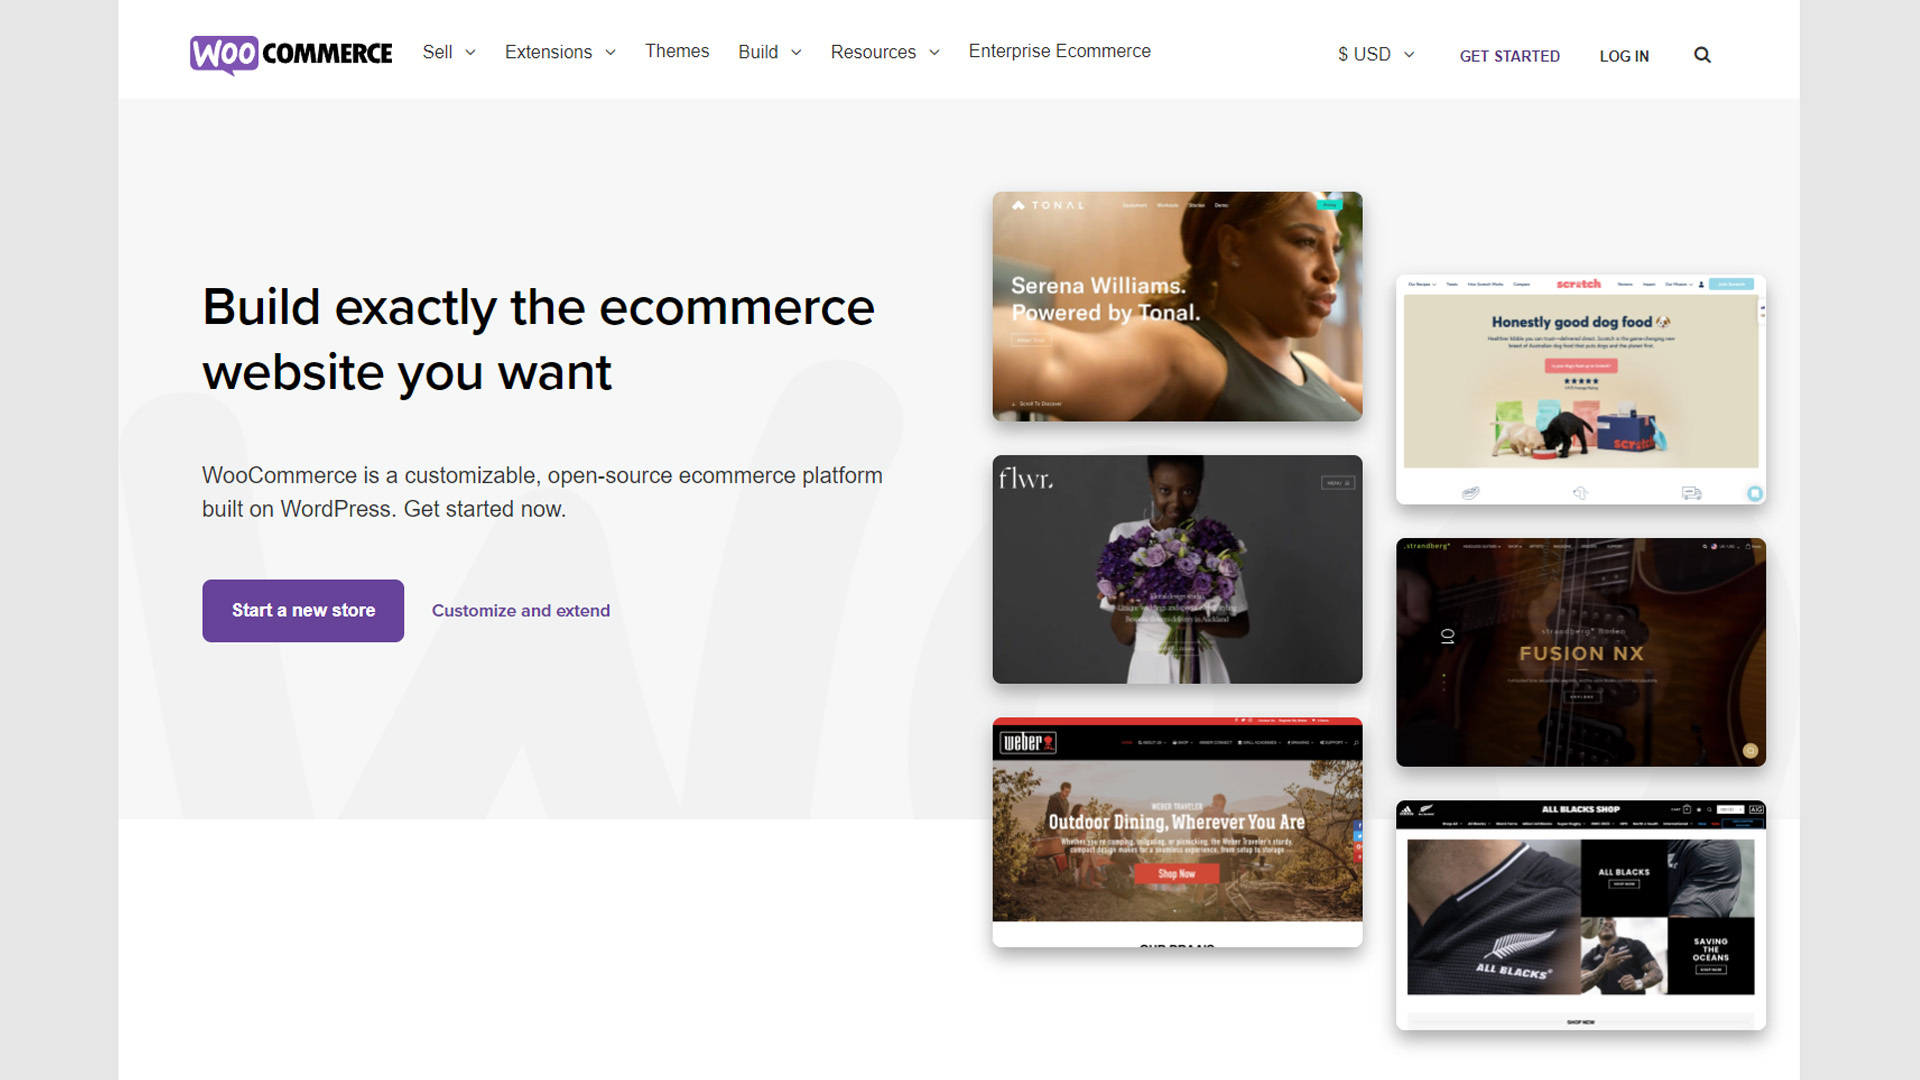Click the Start a new store button
The image size is (1920, 1080).
pyautogui.click(x=302, y=610)
